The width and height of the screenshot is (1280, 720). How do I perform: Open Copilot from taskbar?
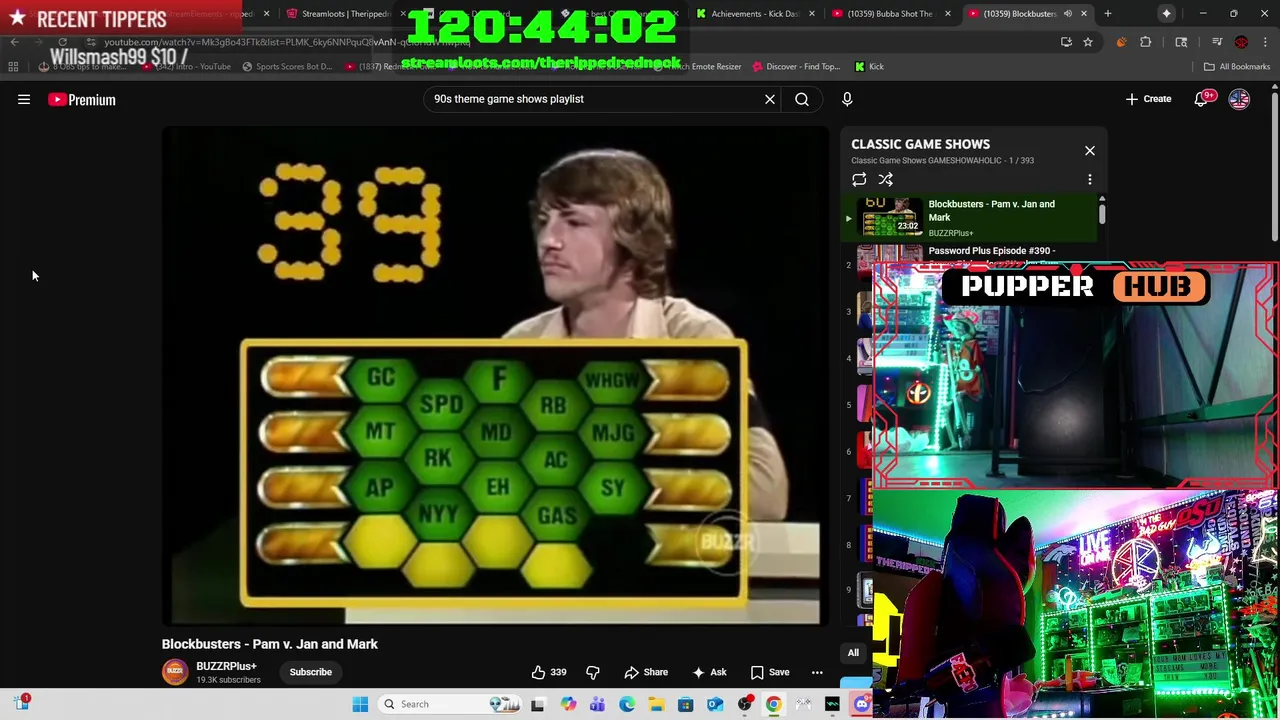(x=568, y=704)
